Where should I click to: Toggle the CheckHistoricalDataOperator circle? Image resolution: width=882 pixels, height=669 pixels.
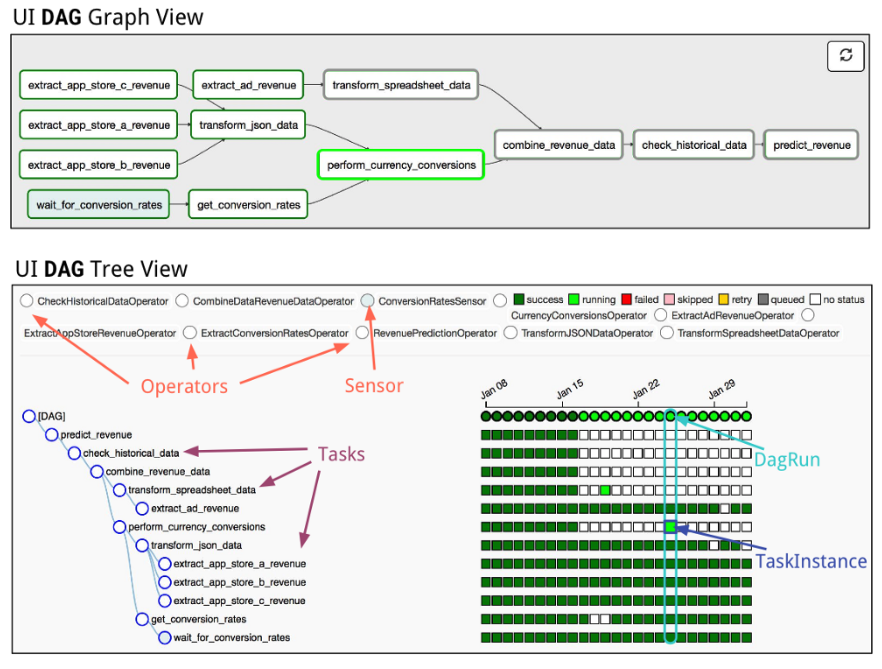[x=26, y=300]
